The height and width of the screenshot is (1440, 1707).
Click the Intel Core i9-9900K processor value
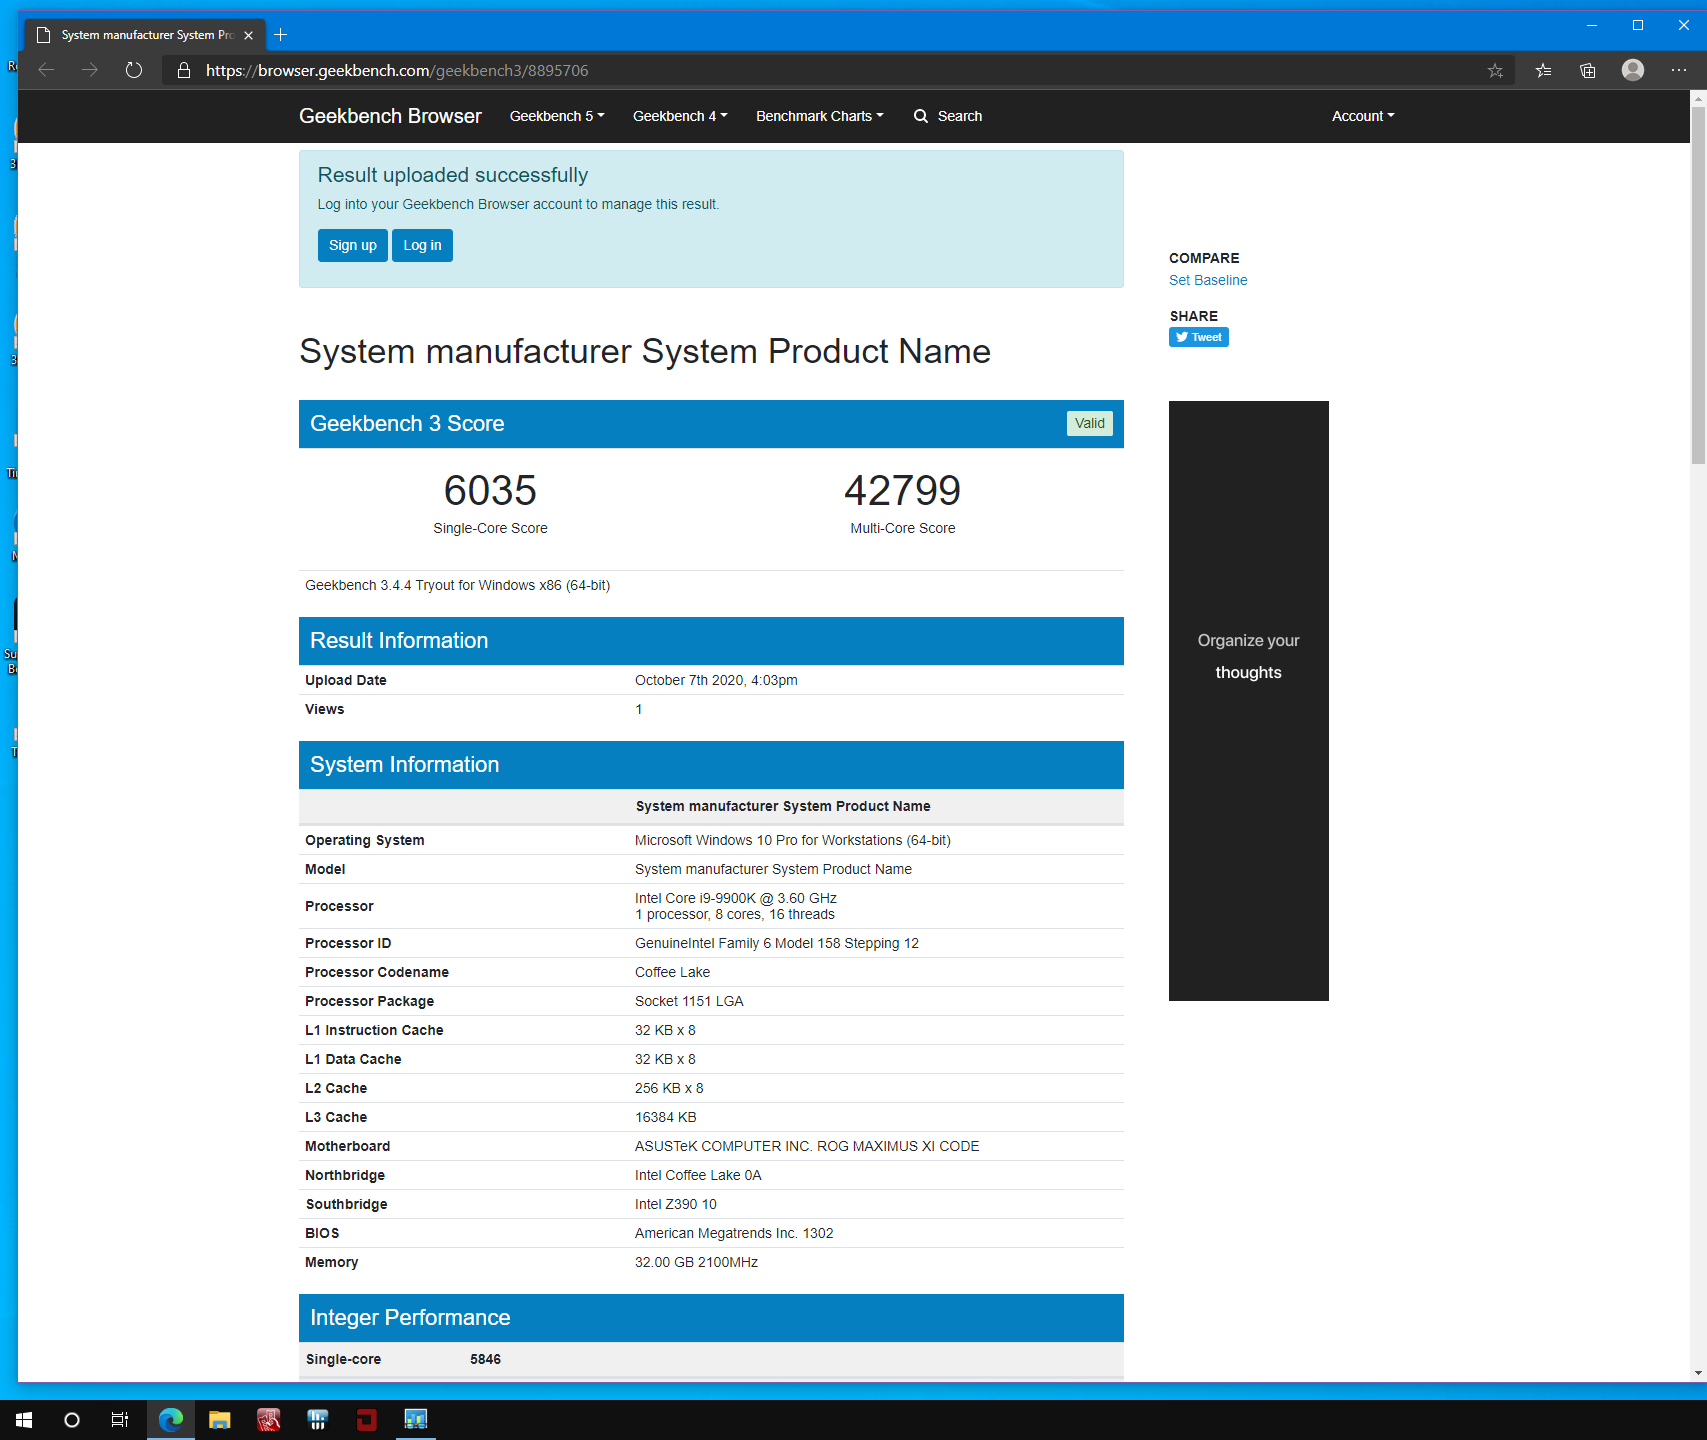pos(736,898)
